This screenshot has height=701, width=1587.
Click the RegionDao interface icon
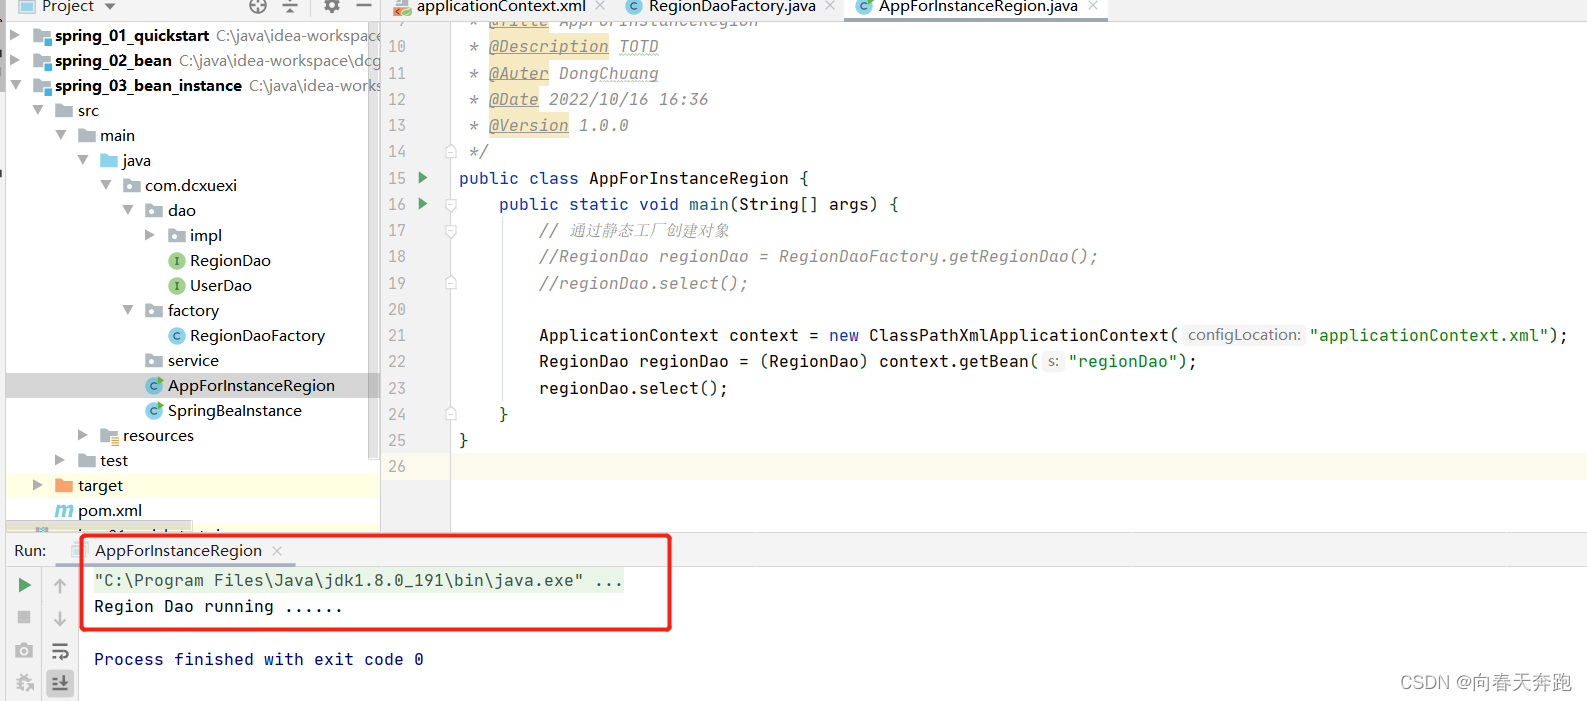[x=177, y=261]
